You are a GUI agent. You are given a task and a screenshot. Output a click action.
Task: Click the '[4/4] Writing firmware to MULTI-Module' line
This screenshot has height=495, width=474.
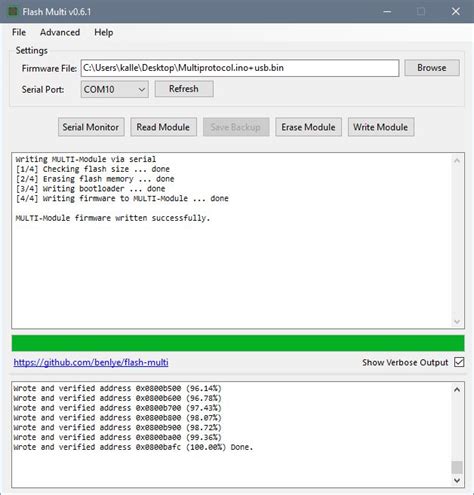tap(122, 198)
